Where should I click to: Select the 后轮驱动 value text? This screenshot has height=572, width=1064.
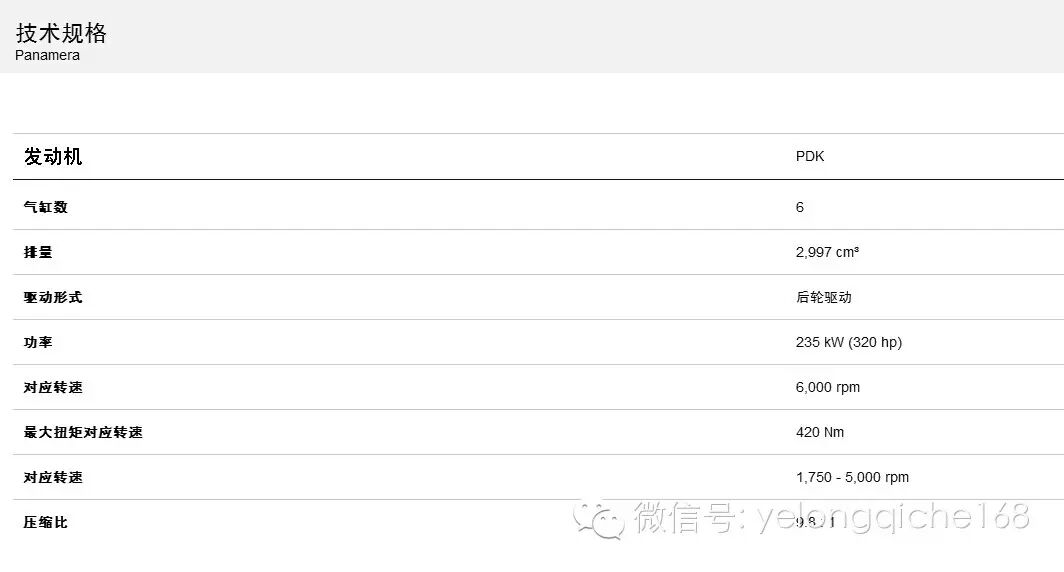pyautogui.click(x=824, y=297)
